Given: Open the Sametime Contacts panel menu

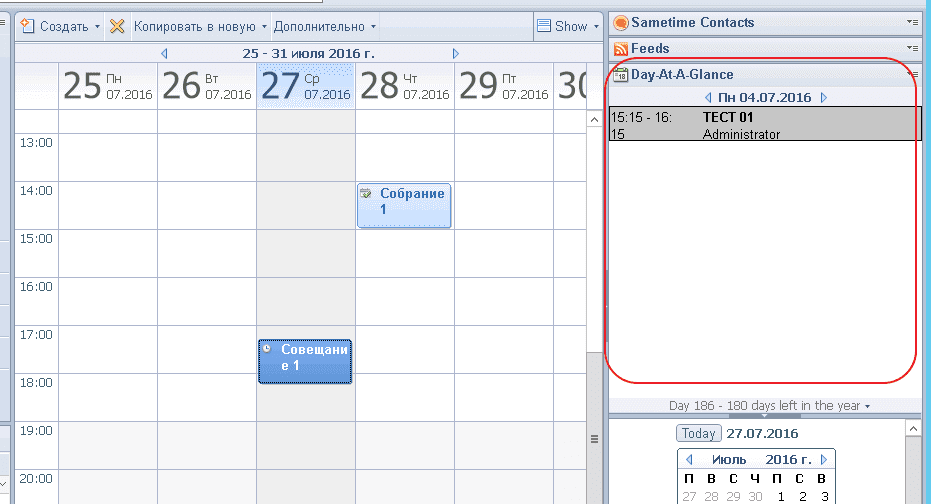Looking at the screenshot, I should (911, 22).
